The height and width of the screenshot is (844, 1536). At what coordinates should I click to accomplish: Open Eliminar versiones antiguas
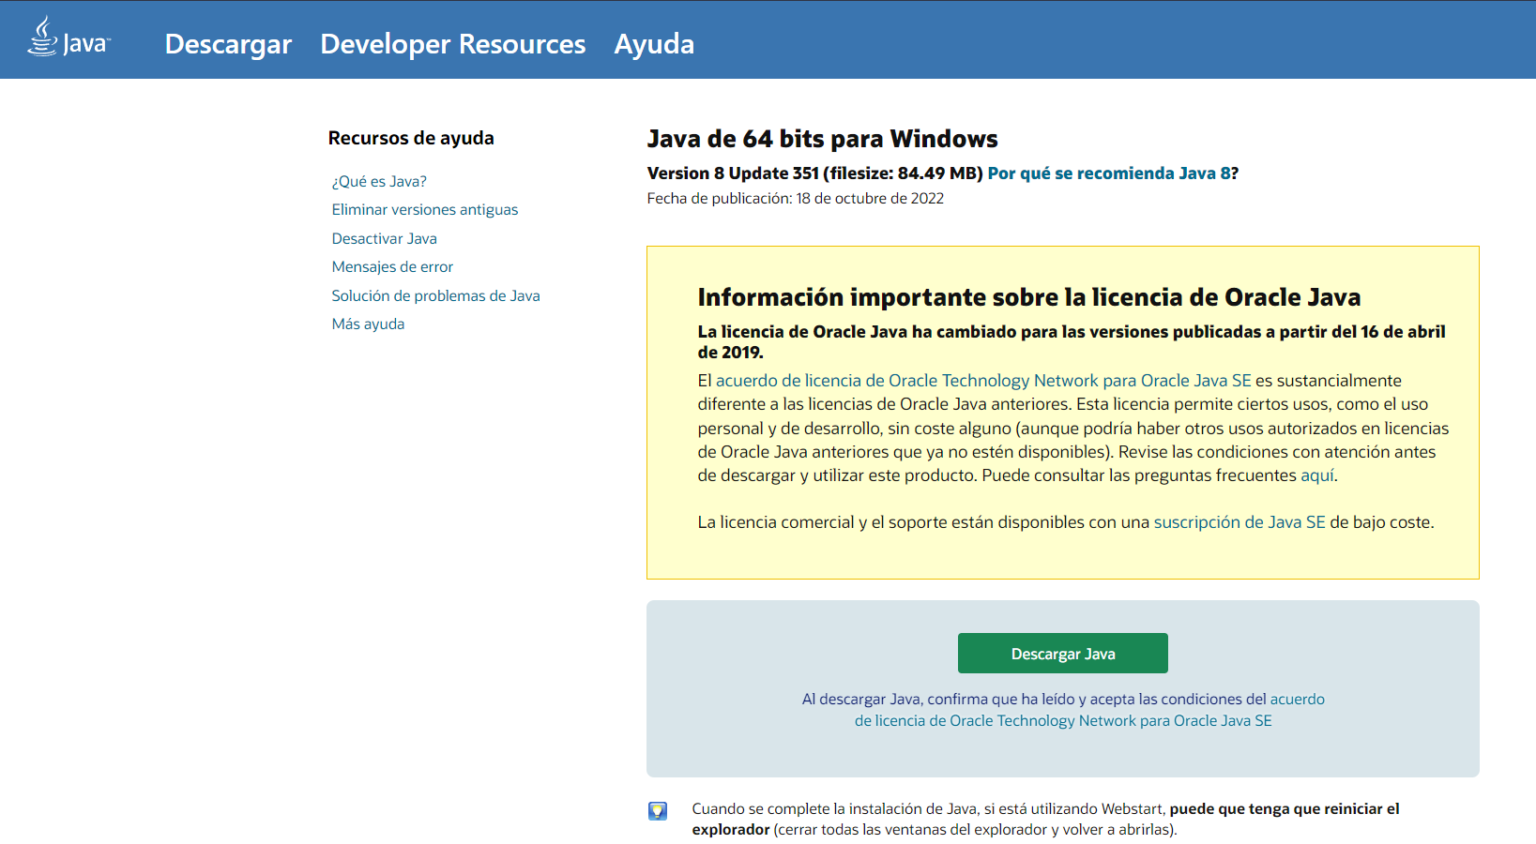point(425,209)
